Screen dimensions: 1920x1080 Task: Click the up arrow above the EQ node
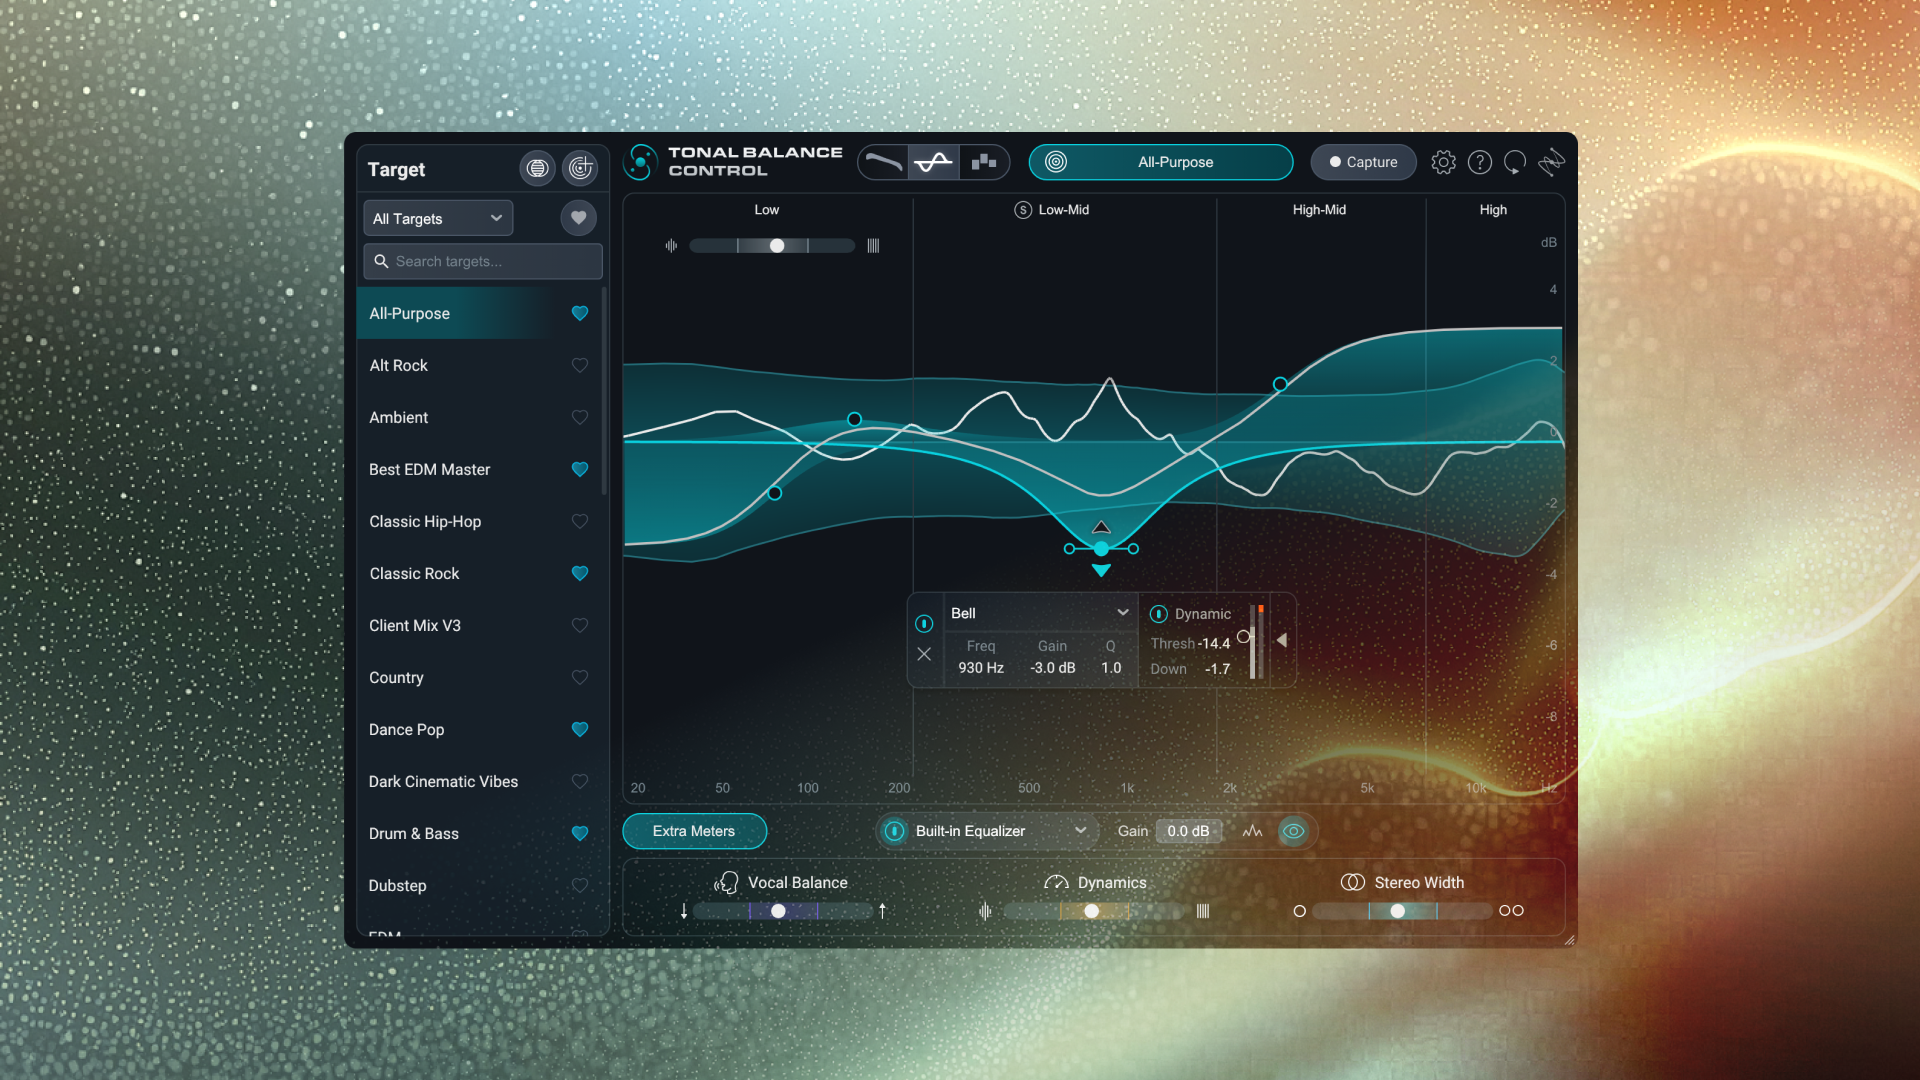1101,527
